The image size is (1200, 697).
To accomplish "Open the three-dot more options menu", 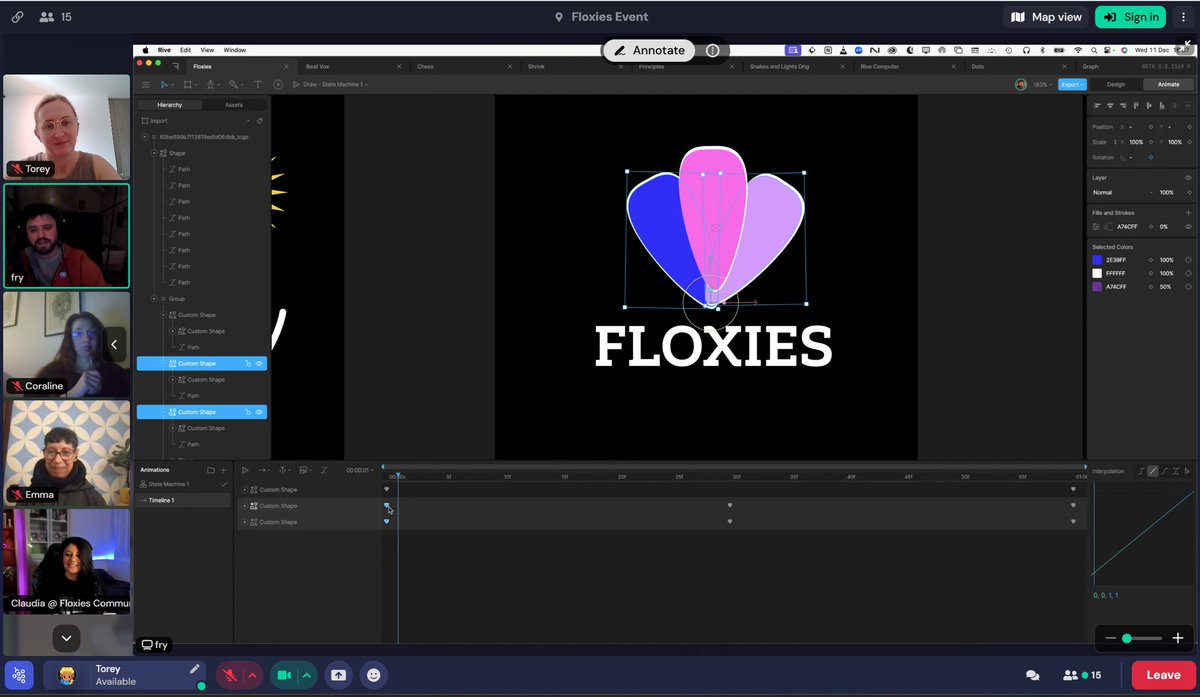I will point(1183,17).
